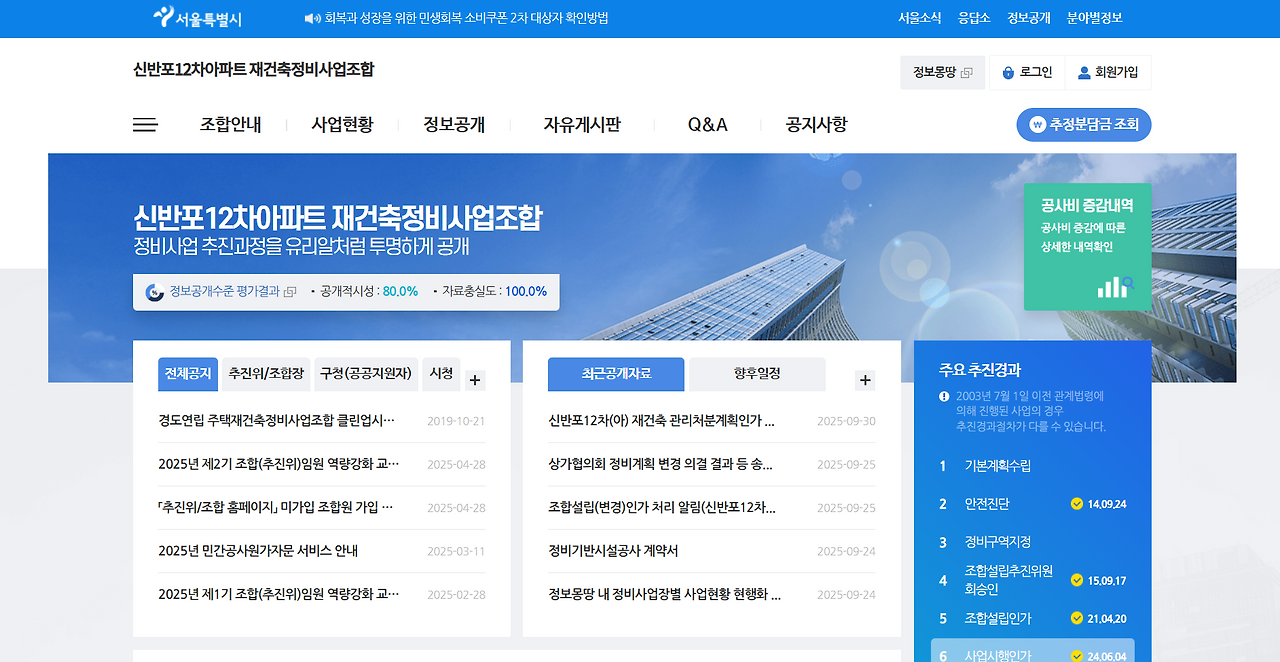Image resolution: width=1280 pixels, height=662 pixels.
Task: Click the plus expander beside the 시청 tab
Action: point(475,378)
